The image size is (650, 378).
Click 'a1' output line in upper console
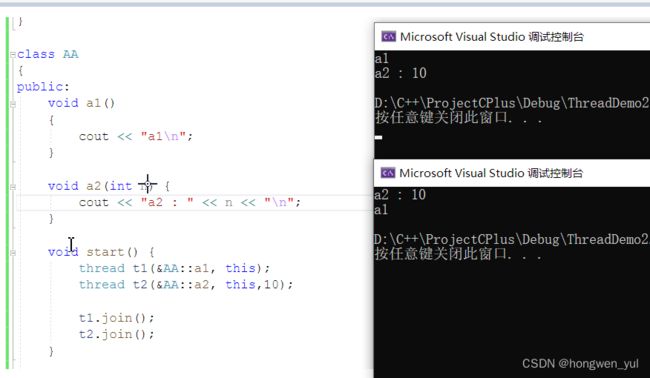coord(381,58)
